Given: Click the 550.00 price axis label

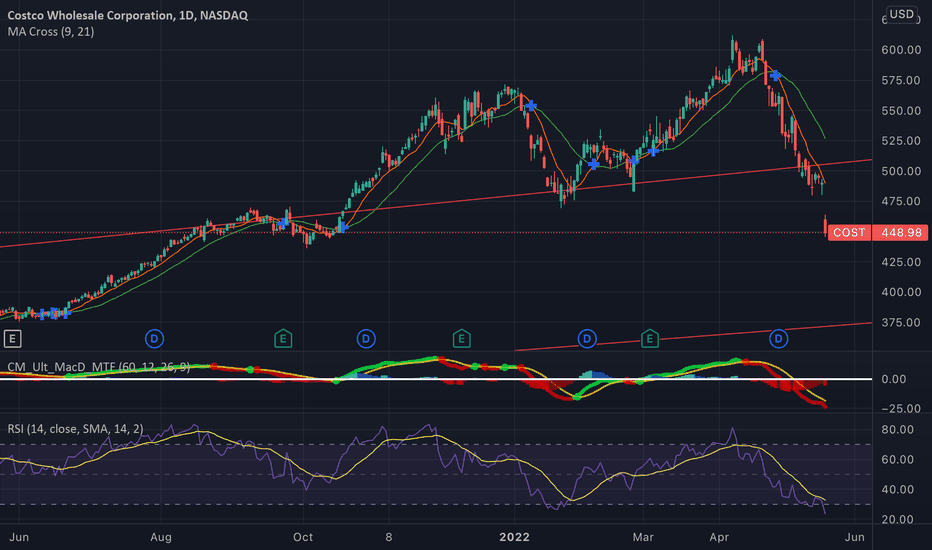Looking at the screenshot, I should pyautogui.click(x=901, y=111).
